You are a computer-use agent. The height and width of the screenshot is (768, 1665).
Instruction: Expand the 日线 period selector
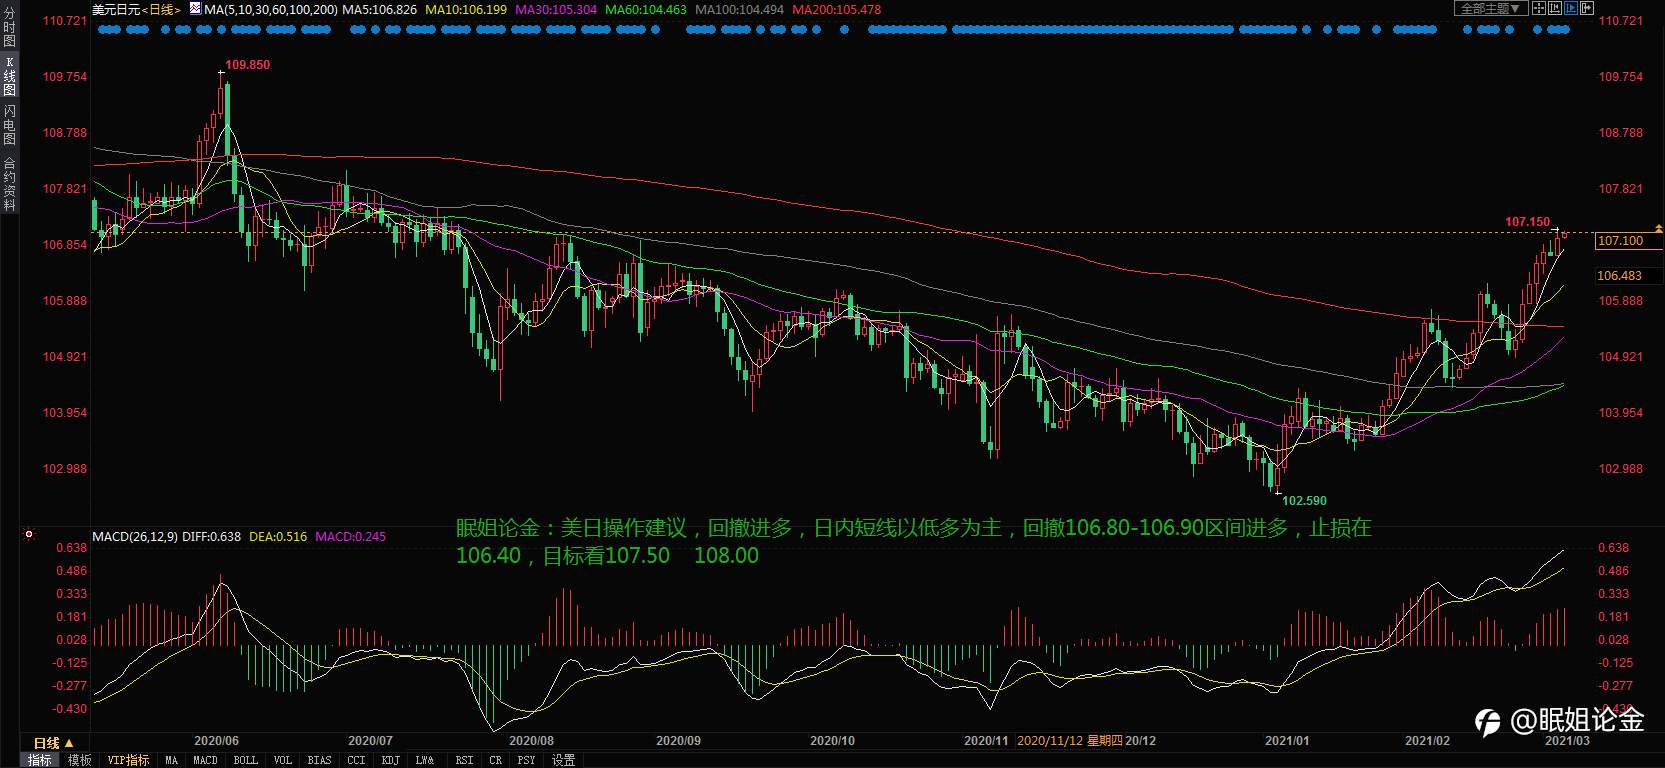(x=53, y=743)
